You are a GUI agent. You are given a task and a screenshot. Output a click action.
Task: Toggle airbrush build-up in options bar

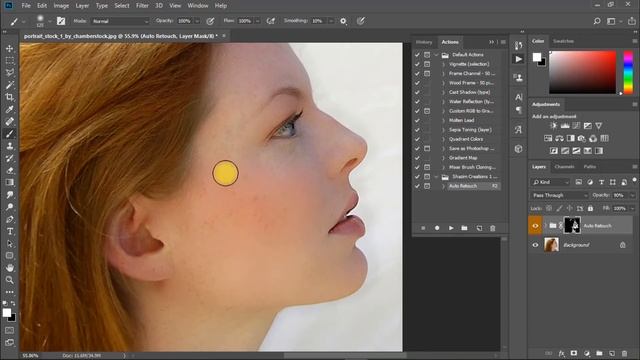[x=271, y=21]
